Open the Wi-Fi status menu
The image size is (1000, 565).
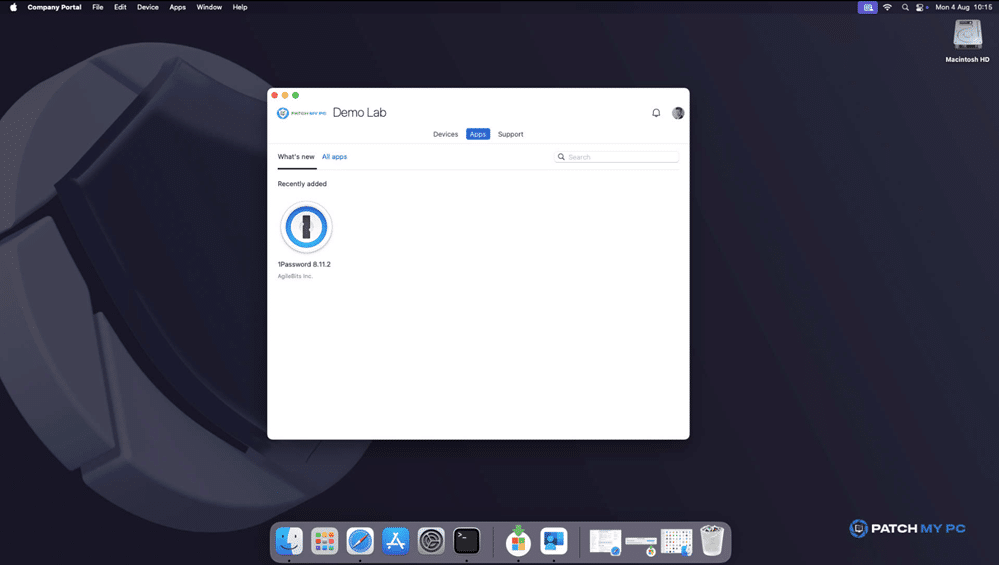point(887,8)
